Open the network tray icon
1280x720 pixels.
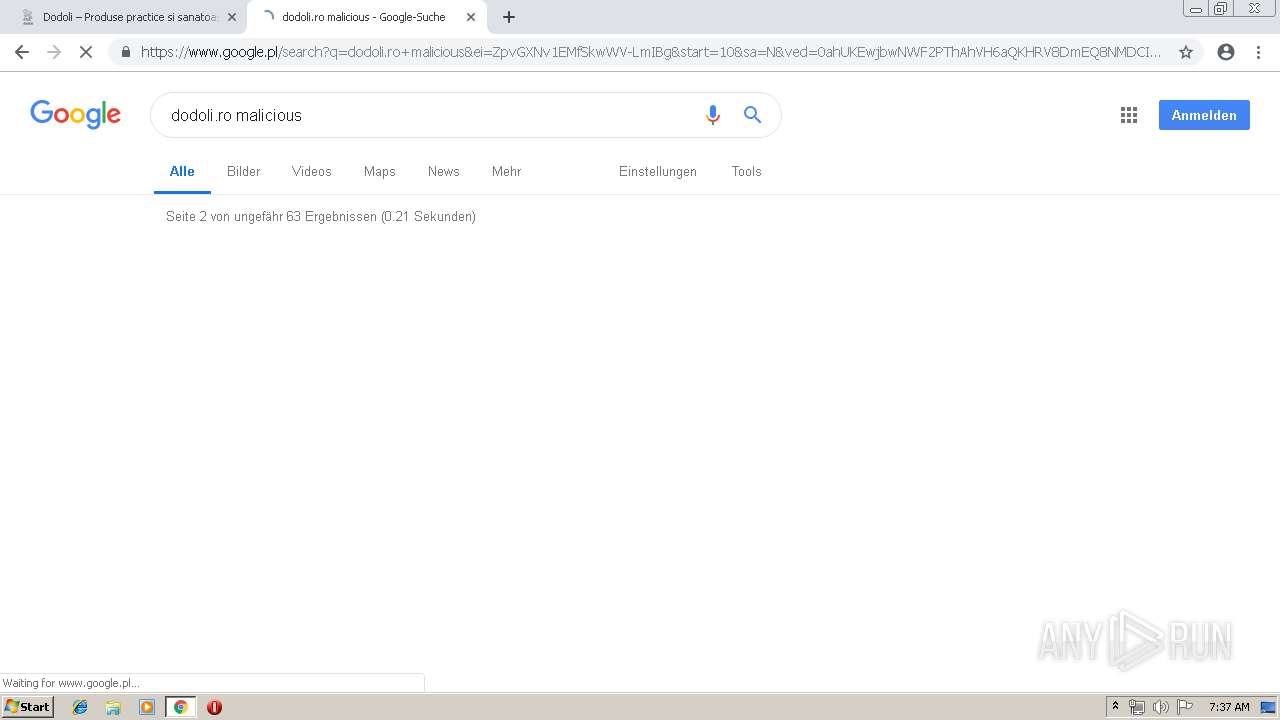[x=1137, y=707]
